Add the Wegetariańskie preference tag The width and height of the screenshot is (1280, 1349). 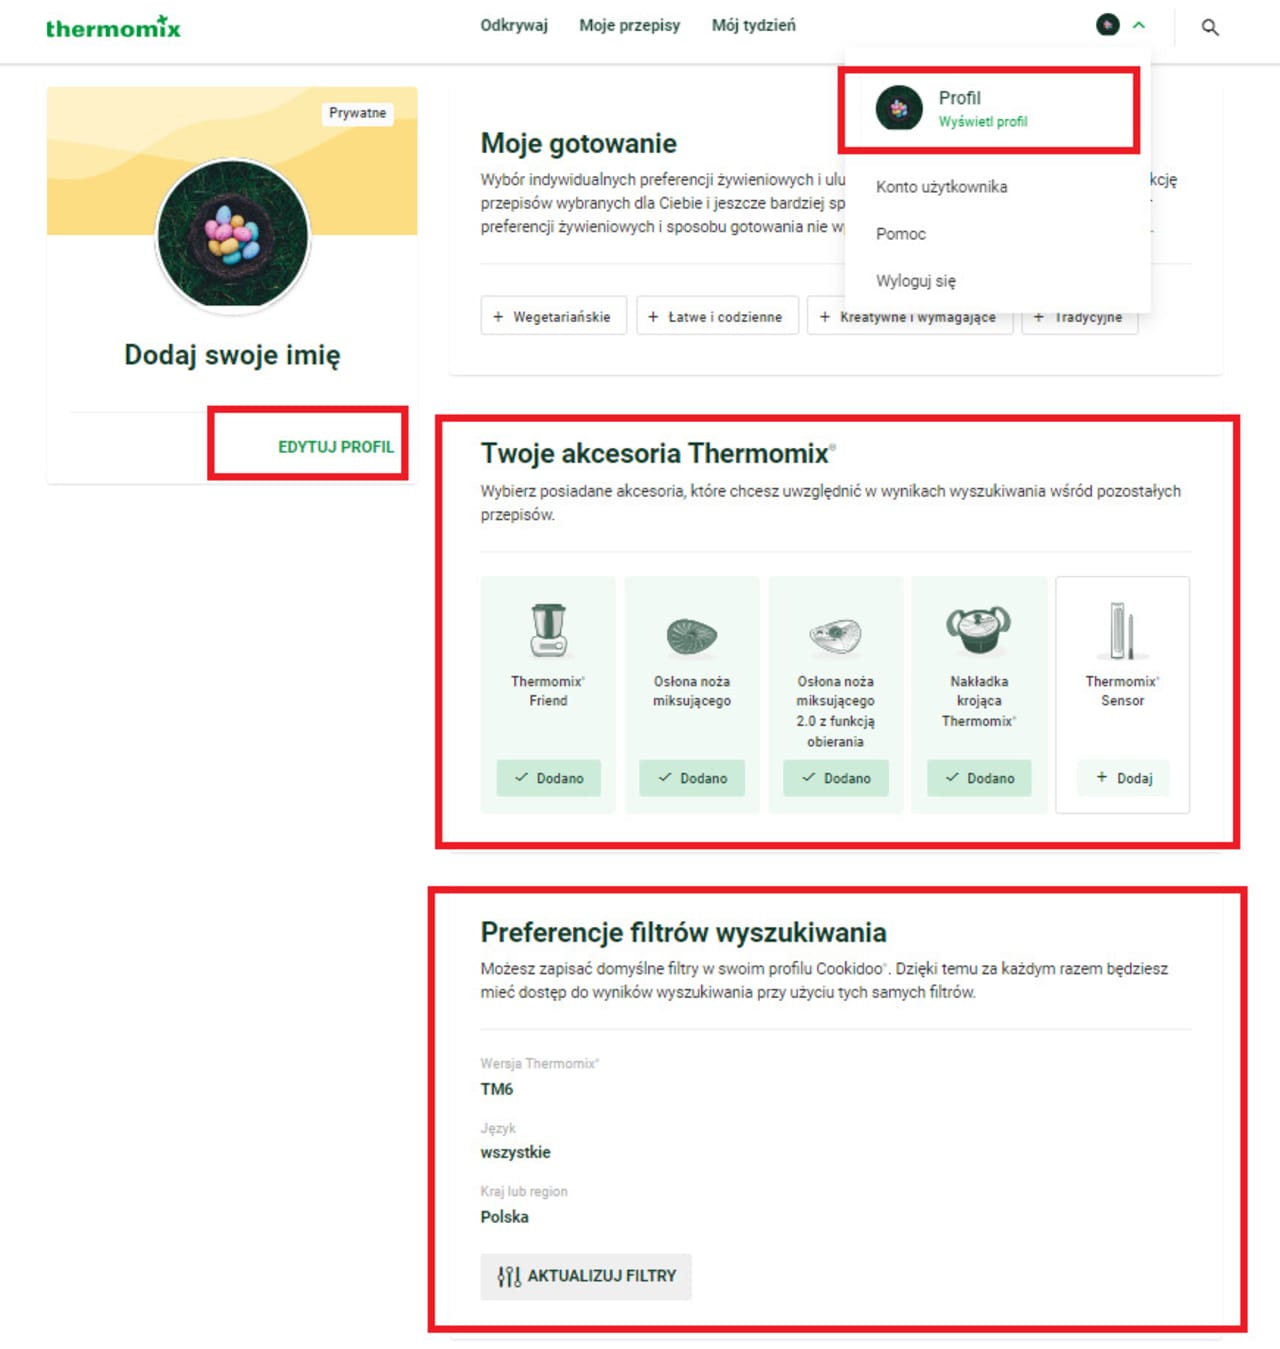[x=553, y=316]
